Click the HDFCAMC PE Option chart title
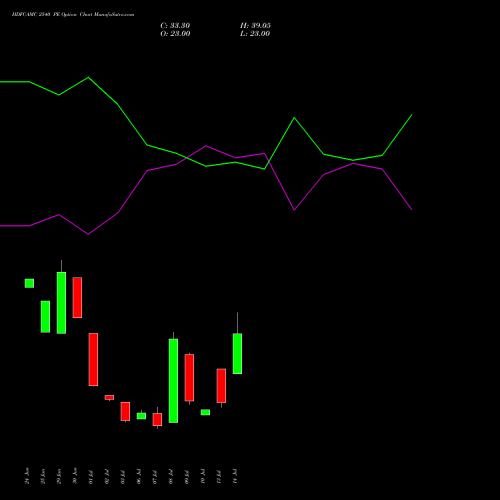The image size is (500, 500). [73, 15]
